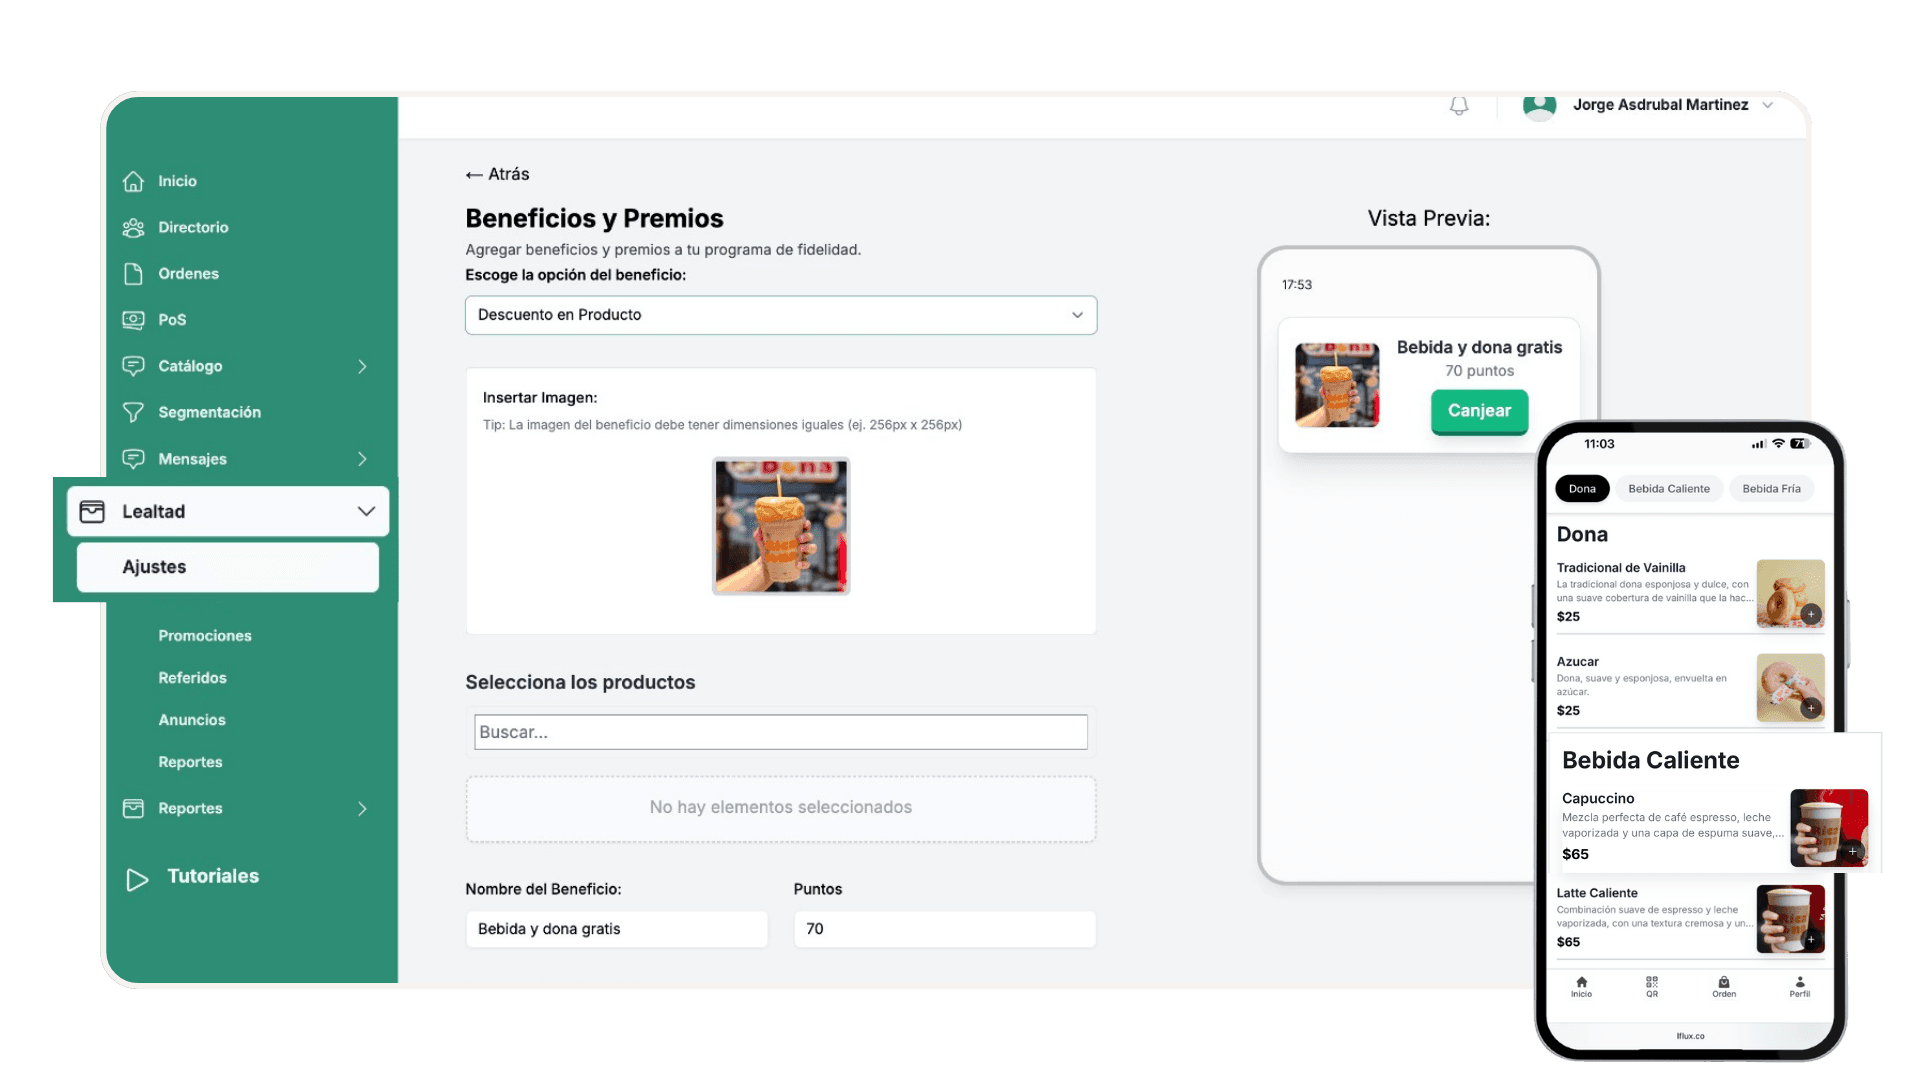Open Jorge Asdrubal Martinez profile menu
Viewport: 1920px width, 1080px height.
[1660, 105]
